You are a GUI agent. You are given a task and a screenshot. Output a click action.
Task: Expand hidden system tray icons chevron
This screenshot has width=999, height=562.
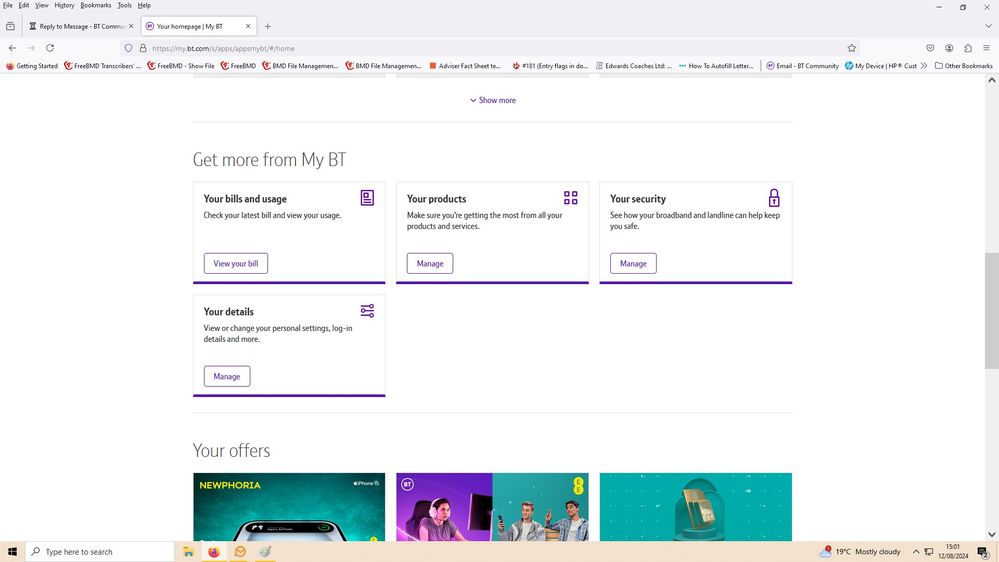[x=916, y=552]
